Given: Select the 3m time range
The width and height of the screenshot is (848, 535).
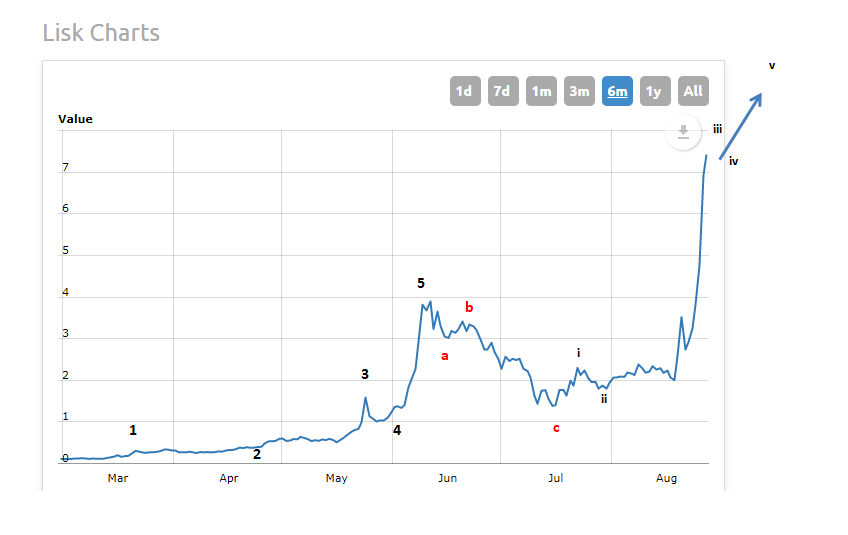Looking at the screenshot, I should click(x=579, y=91).
